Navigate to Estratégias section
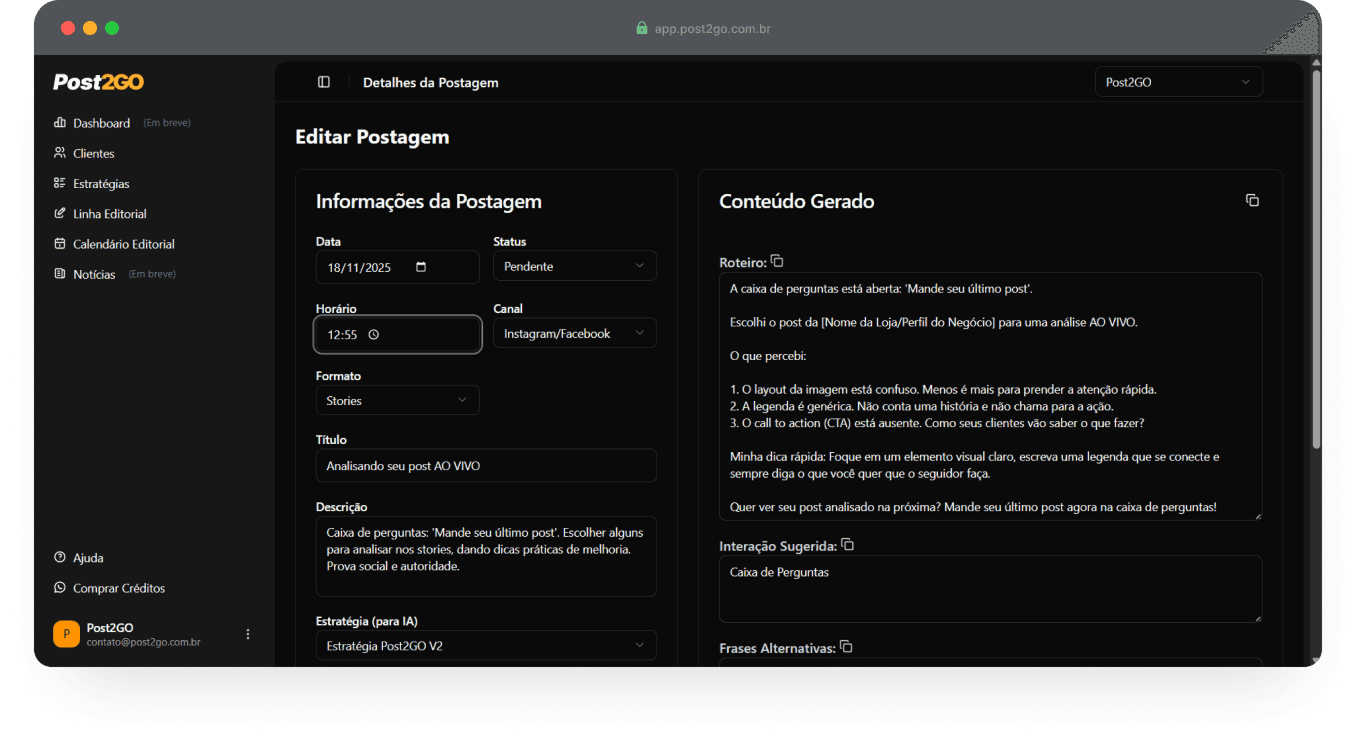The height and width of the screenshot is (743, 1363). (x=101, y=184)
